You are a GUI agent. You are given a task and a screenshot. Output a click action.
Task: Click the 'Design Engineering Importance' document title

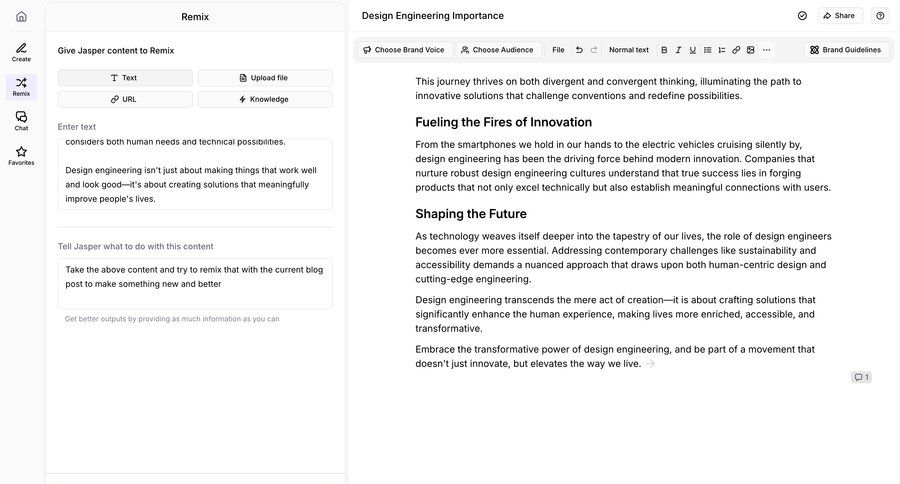click(433, 16)
